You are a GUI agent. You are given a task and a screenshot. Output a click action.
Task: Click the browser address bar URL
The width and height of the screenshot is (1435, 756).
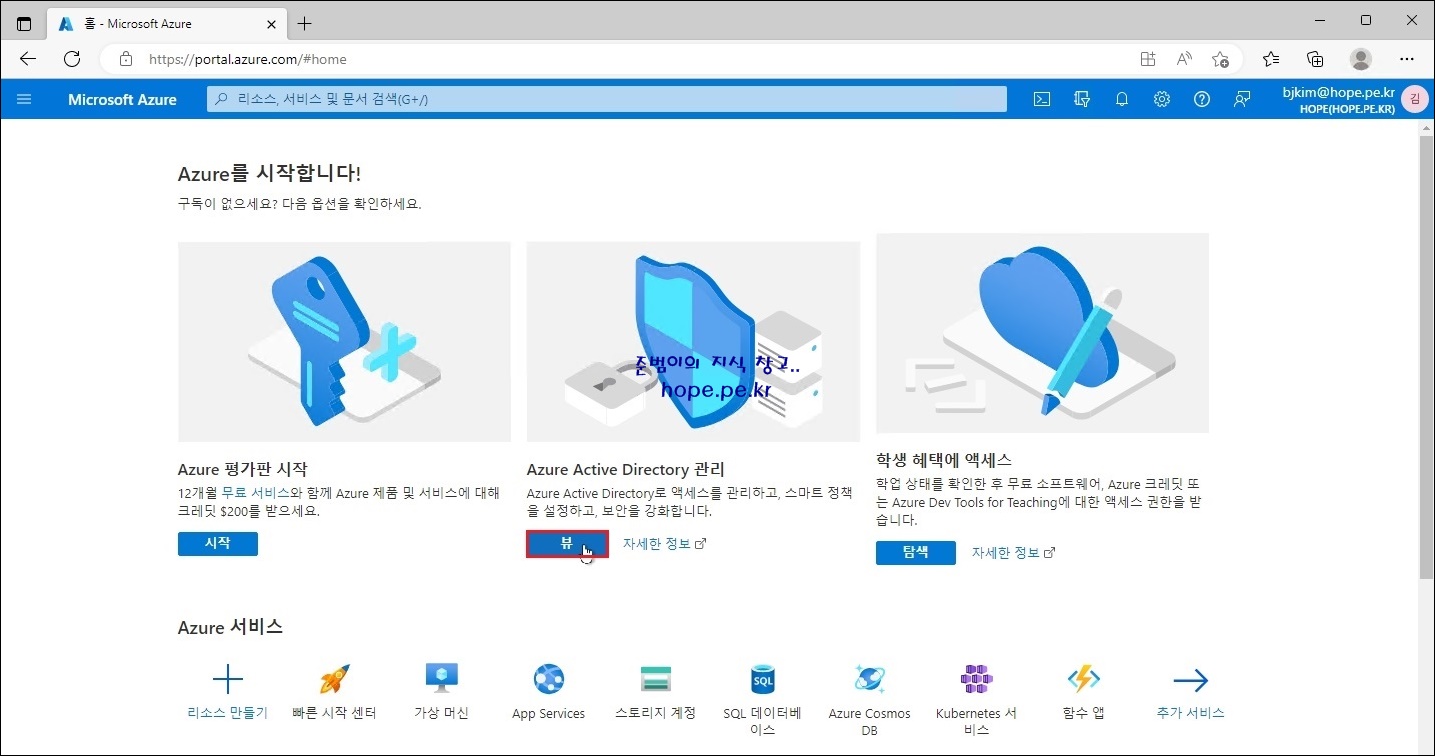point(247,59)
